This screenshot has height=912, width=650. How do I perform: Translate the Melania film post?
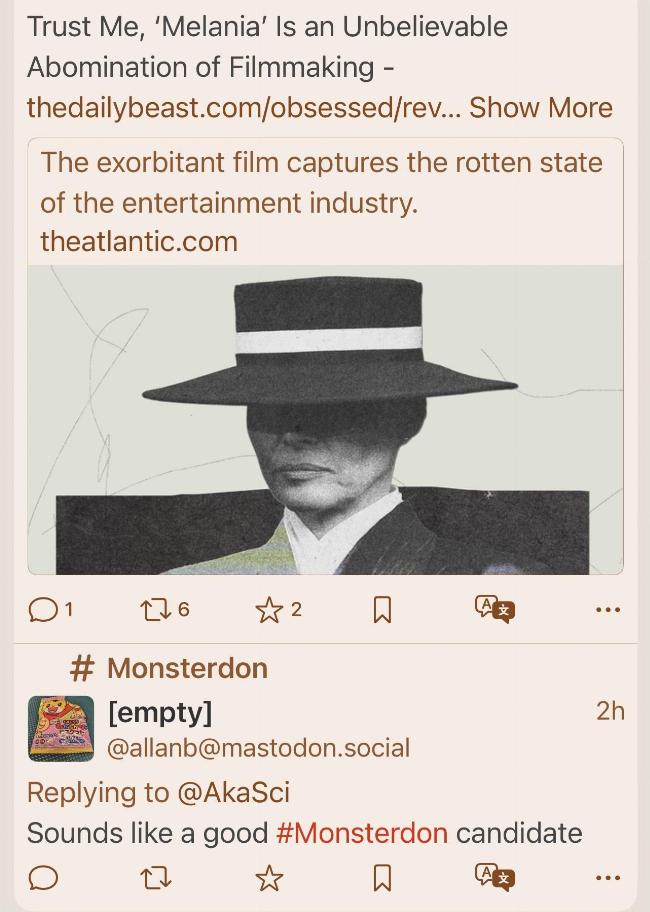point(495,609)
